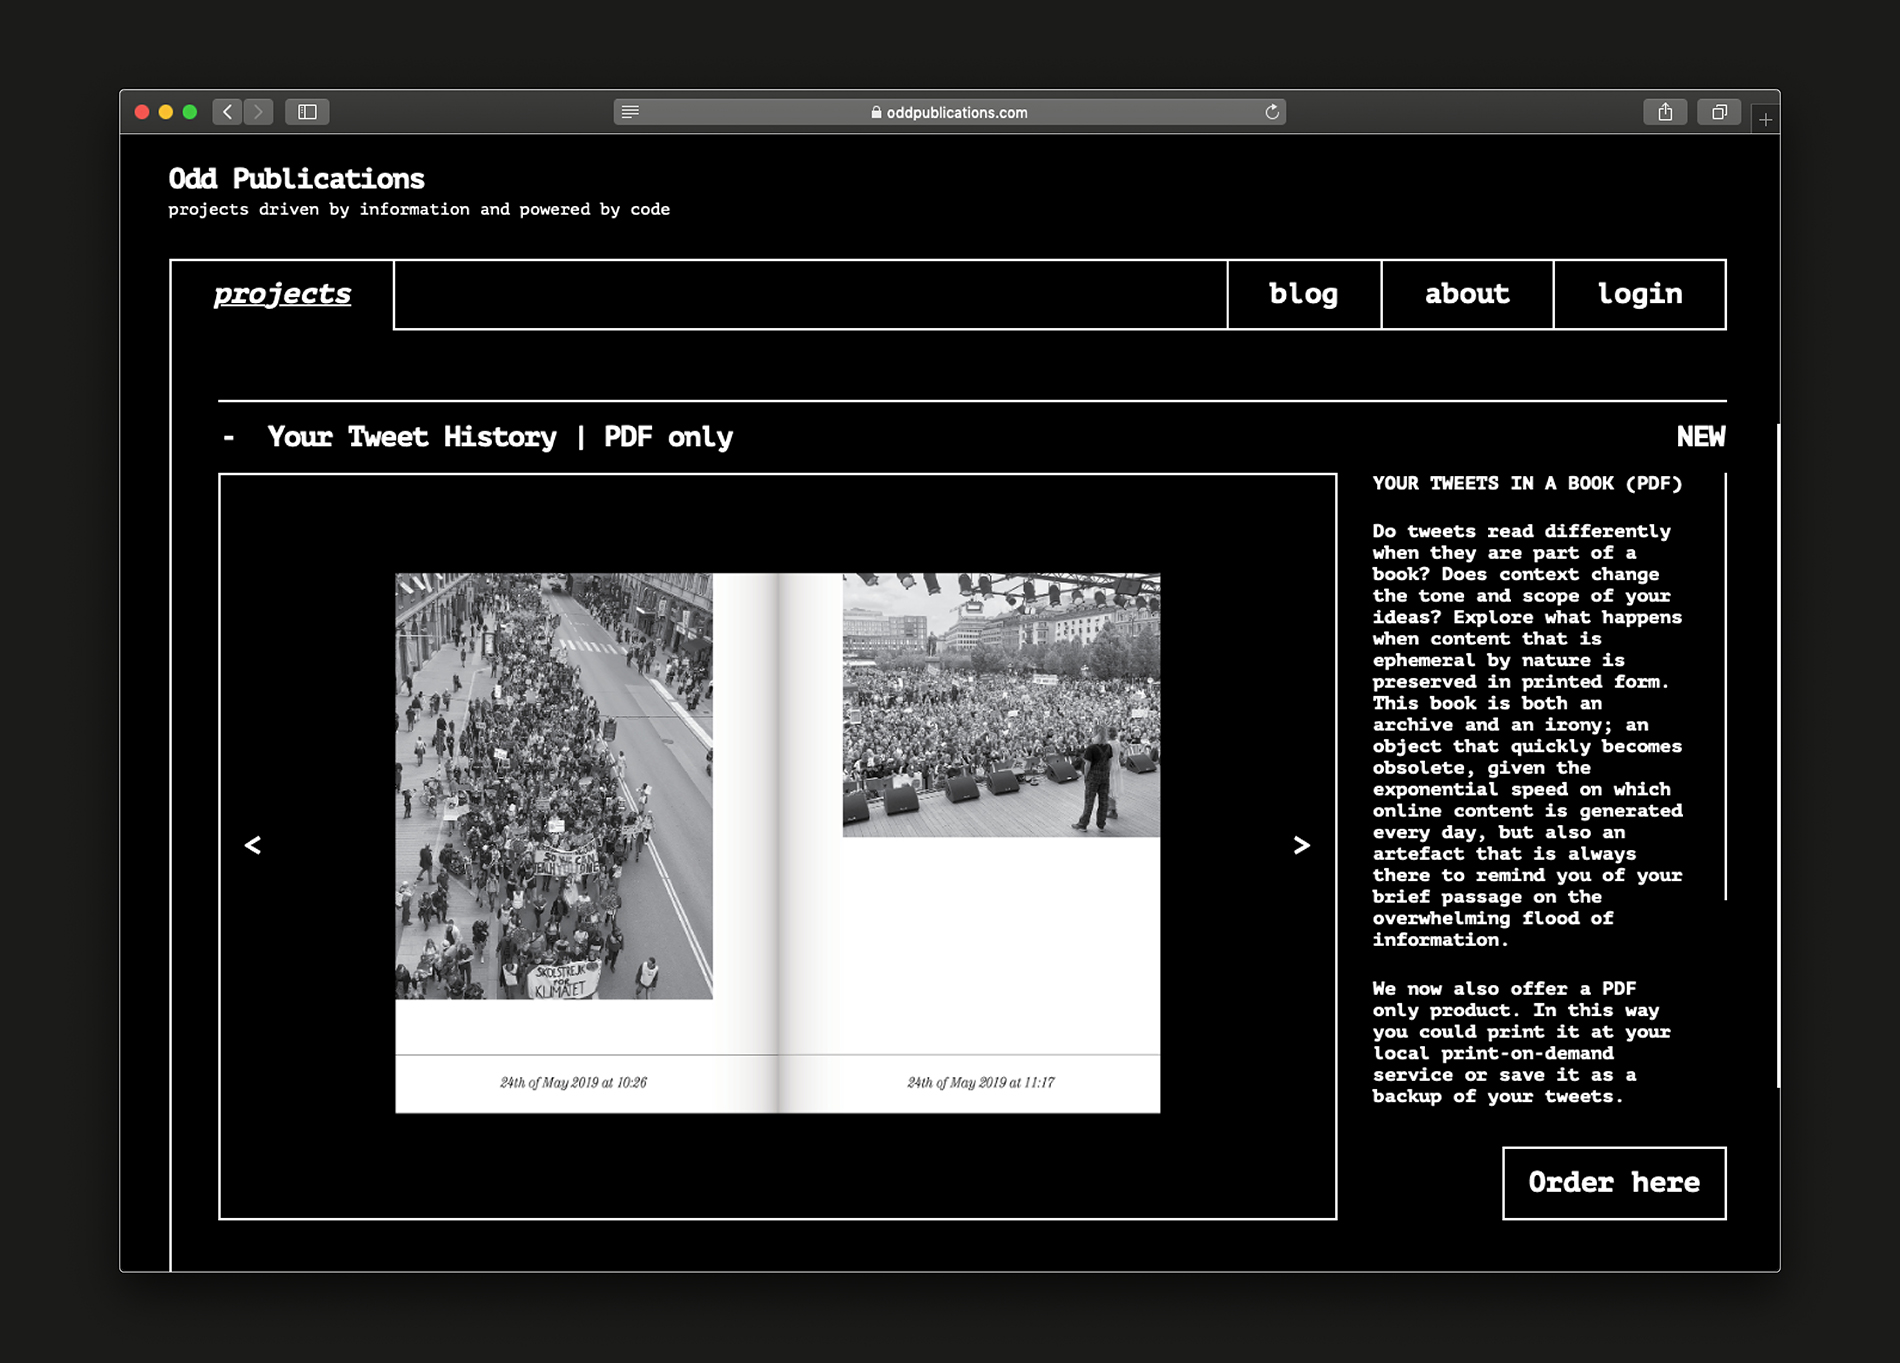Click the oddpublications.com address field
The height and width of the screenshot is (1363, 1900).
pyautogui.click(x=949, y=112)
